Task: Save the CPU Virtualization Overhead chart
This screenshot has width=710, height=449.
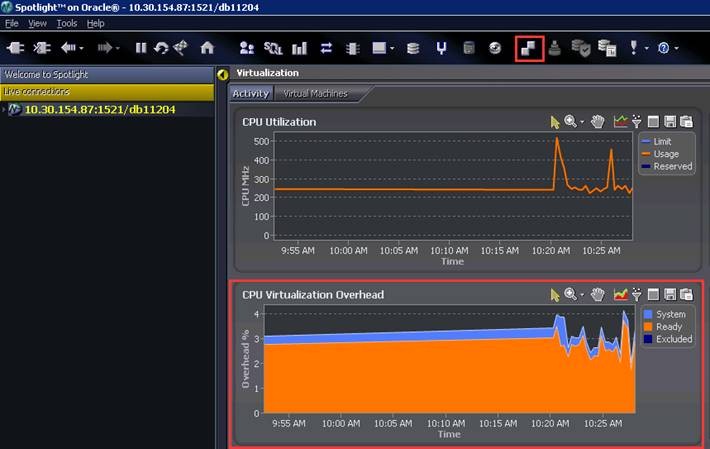Action: [x=670, y=294]
